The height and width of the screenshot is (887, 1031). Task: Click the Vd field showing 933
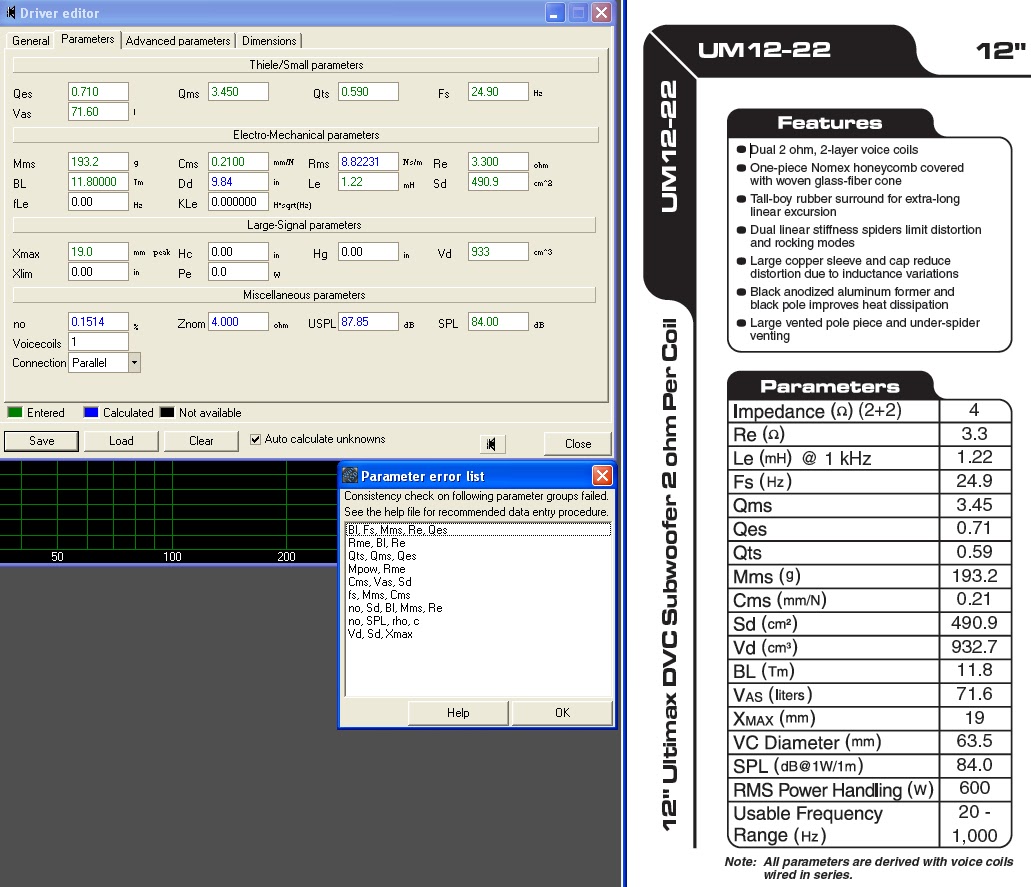click(498, 252)
